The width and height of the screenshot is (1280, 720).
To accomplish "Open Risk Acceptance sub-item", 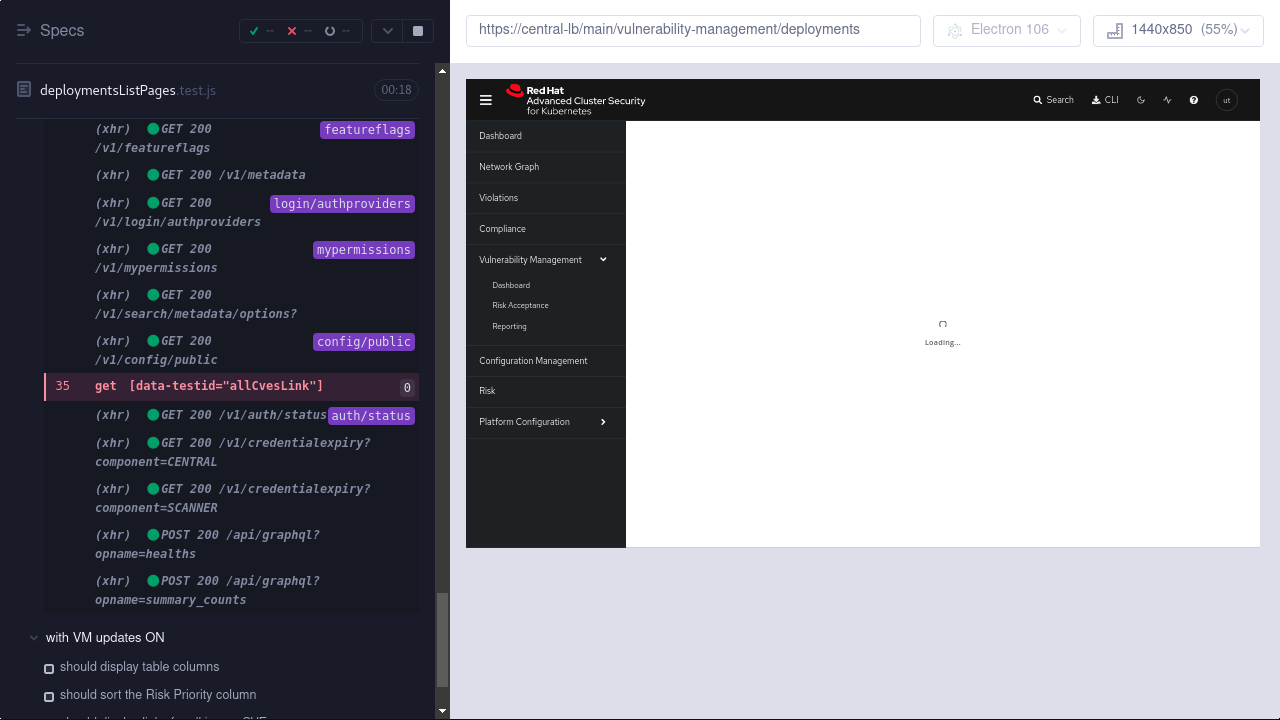I will point(520,305).
